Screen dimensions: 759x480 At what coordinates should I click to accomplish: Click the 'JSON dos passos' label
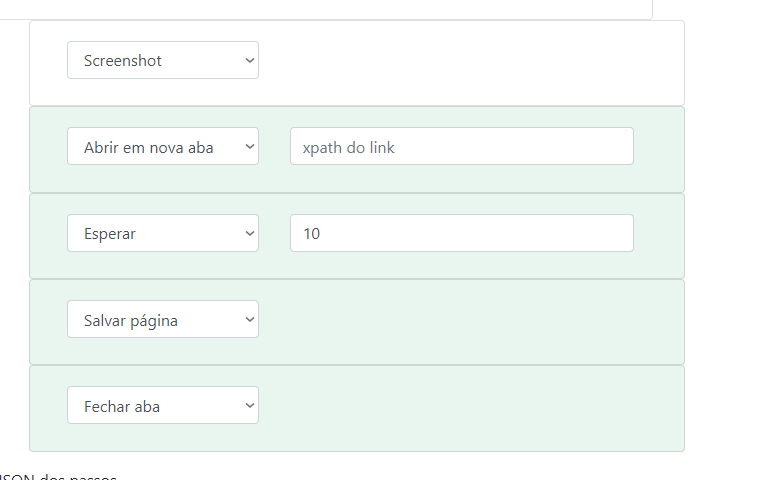click(x=60, y=477)
